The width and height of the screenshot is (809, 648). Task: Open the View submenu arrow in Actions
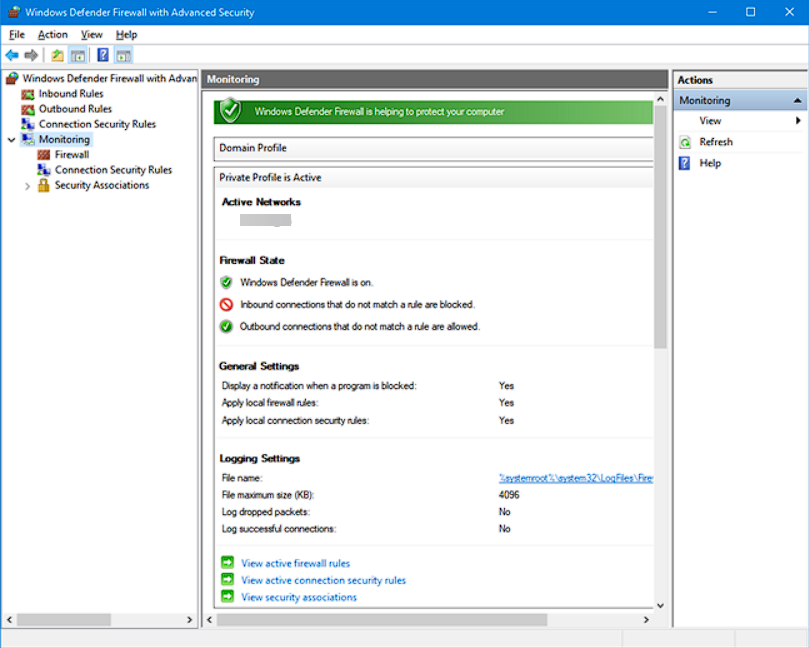tap(798, 121)
